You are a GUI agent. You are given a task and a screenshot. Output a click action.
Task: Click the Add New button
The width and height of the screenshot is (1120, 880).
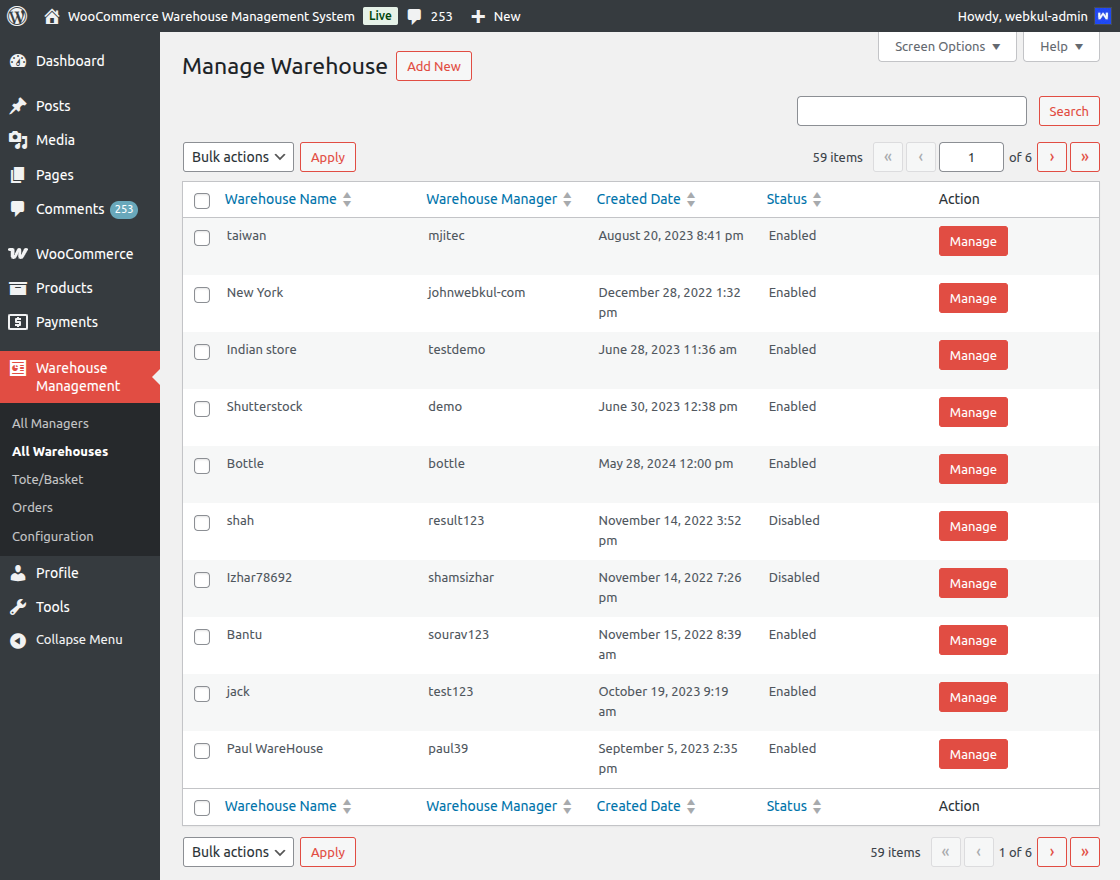(434, 66)
